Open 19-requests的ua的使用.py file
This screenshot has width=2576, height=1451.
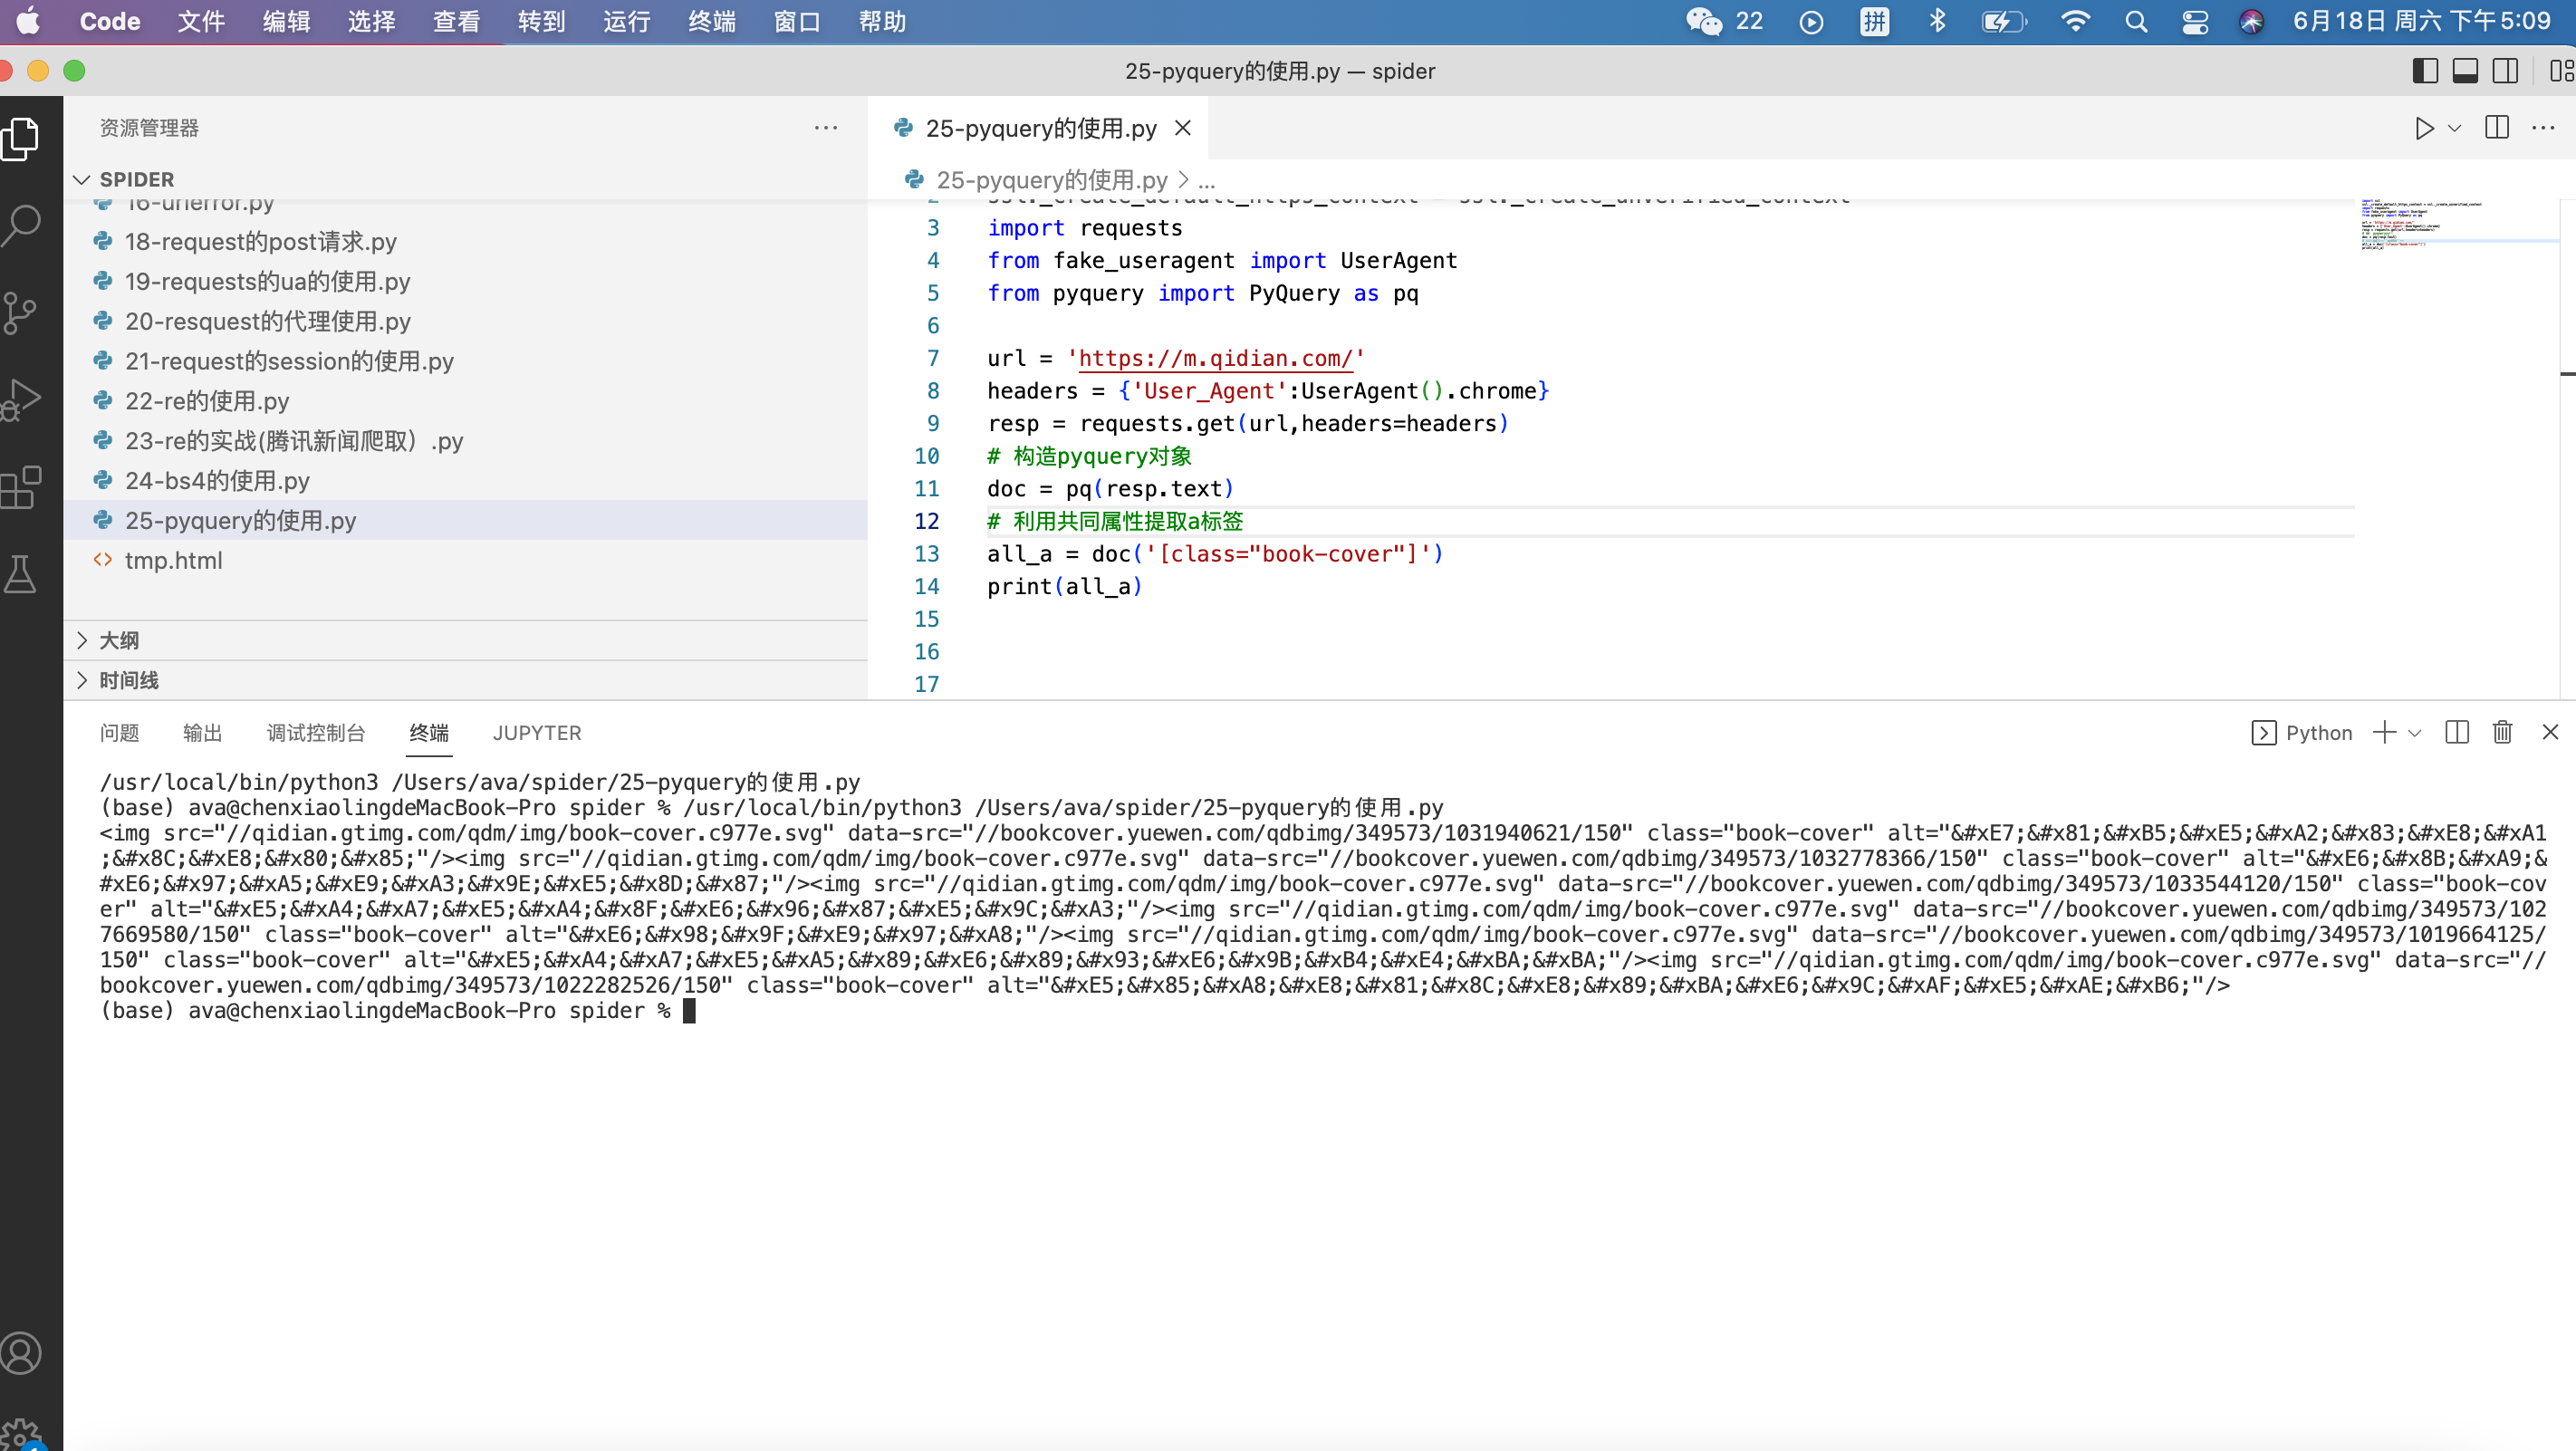pos(466,282)
